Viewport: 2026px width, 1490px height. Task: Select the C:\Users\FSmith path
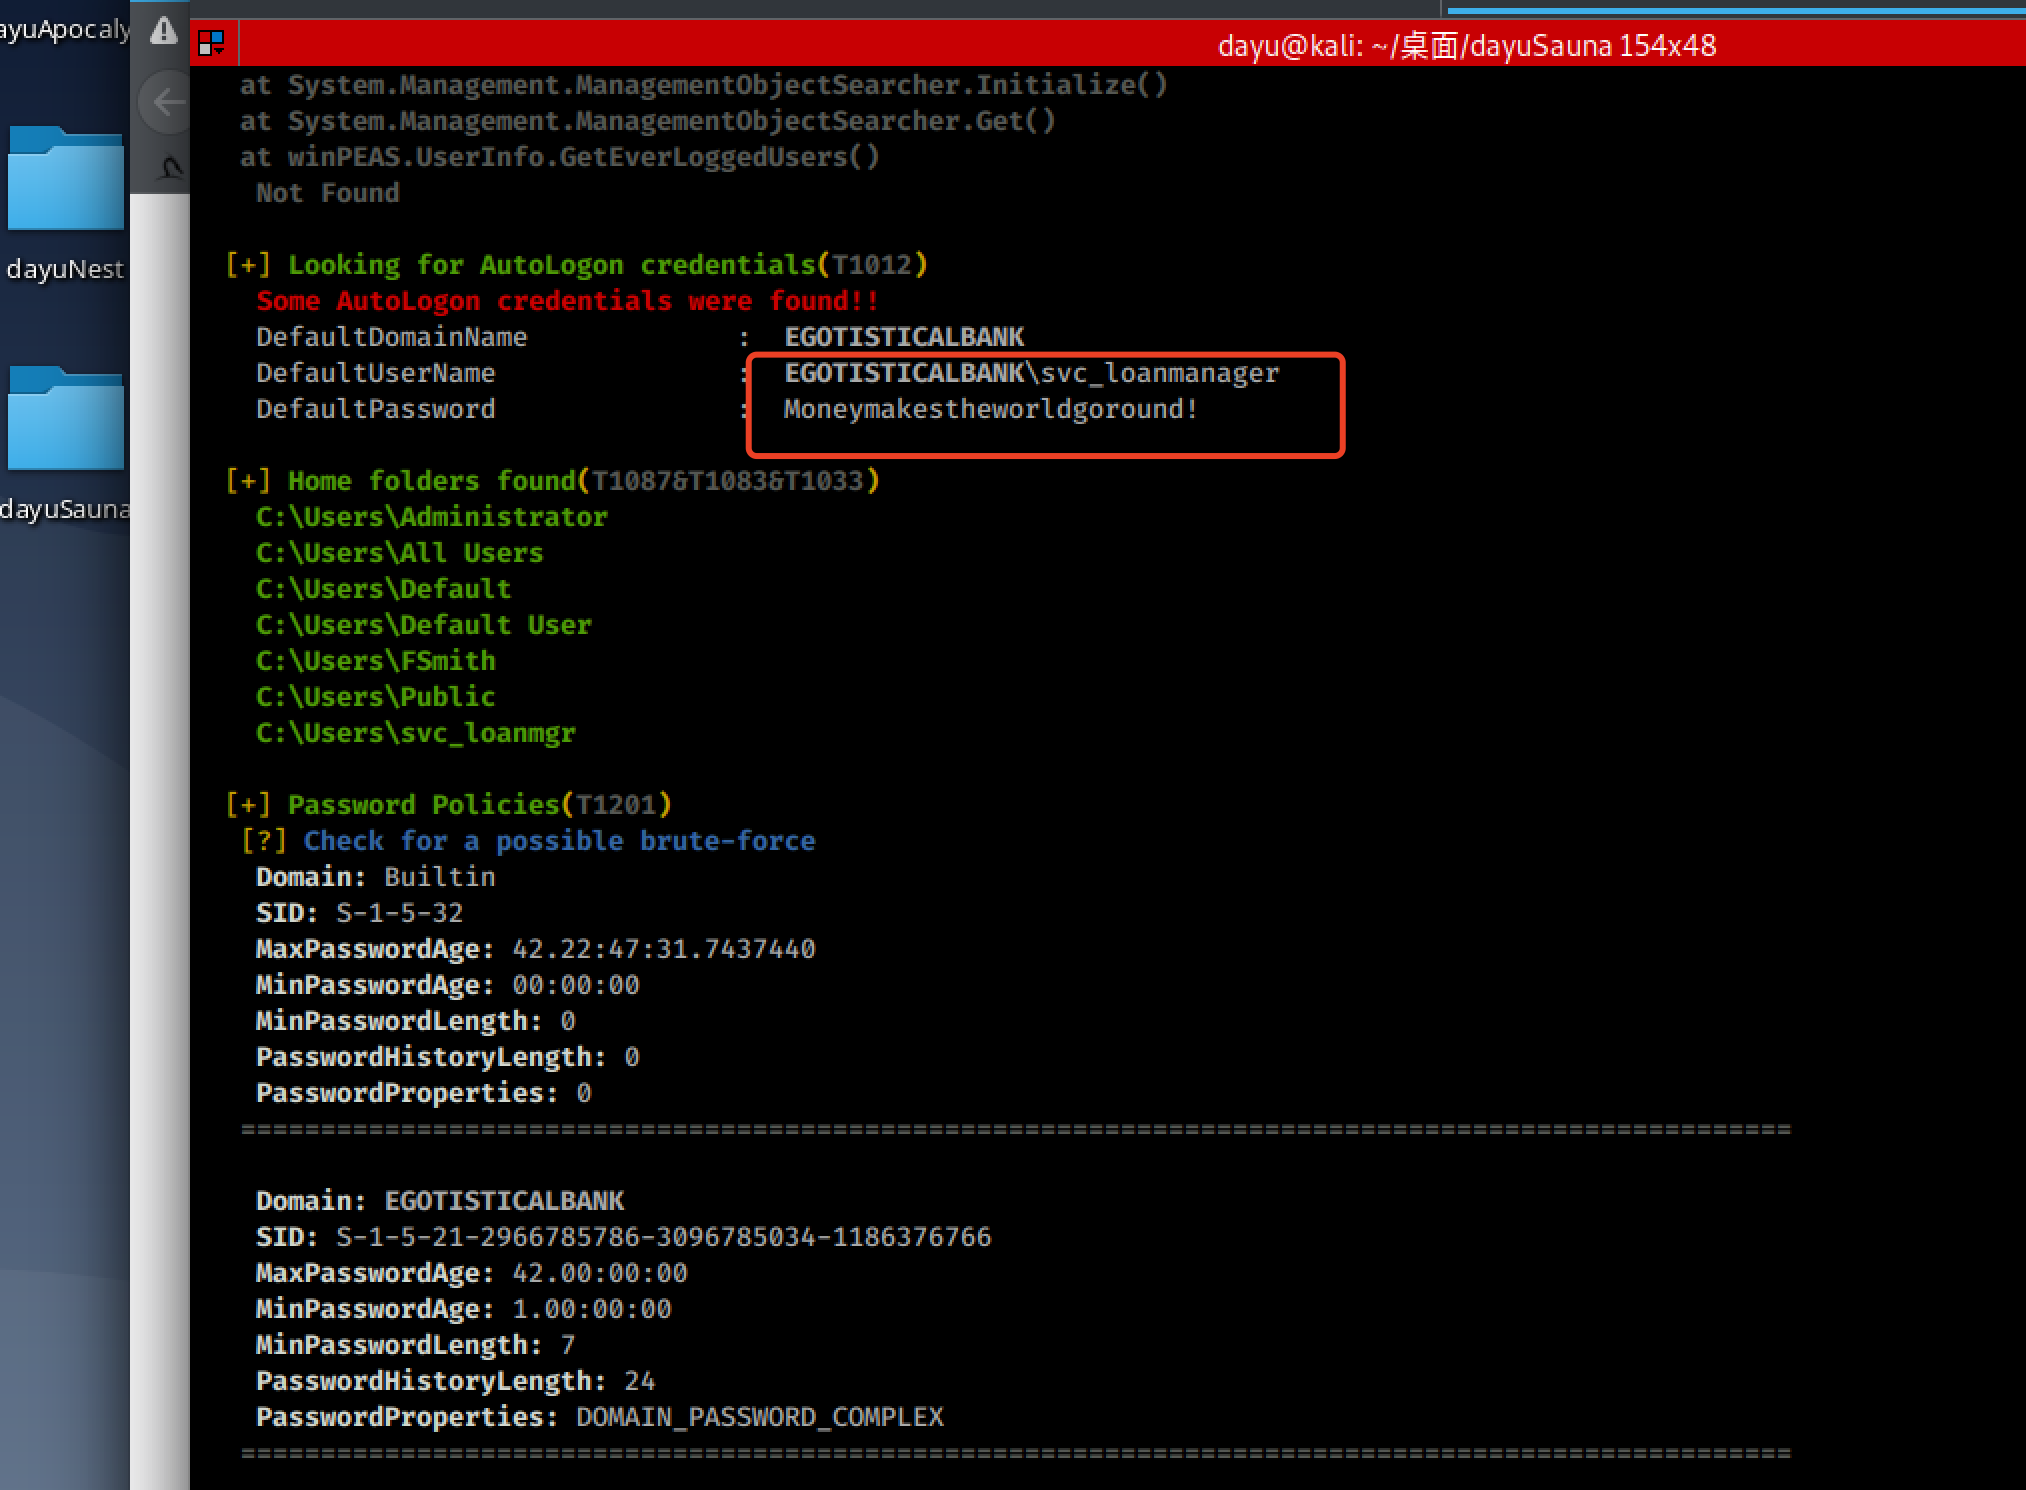point(375,661)
